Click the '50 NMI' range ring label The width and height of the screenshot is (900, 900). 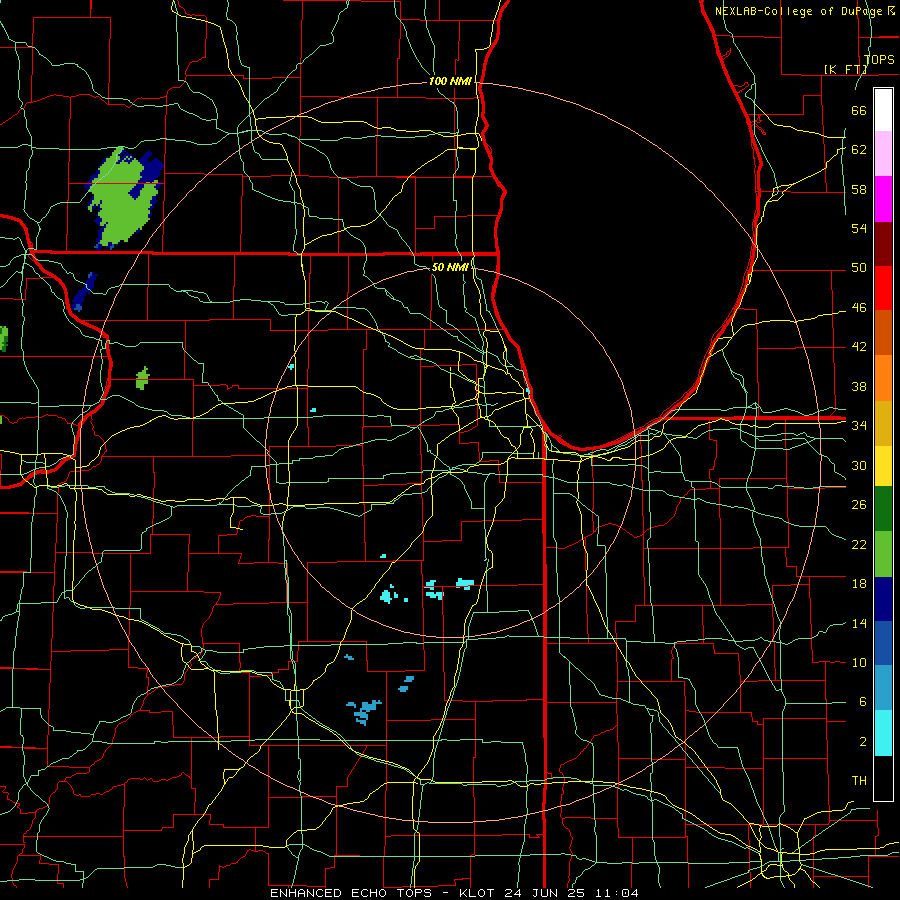pos(450,267)
